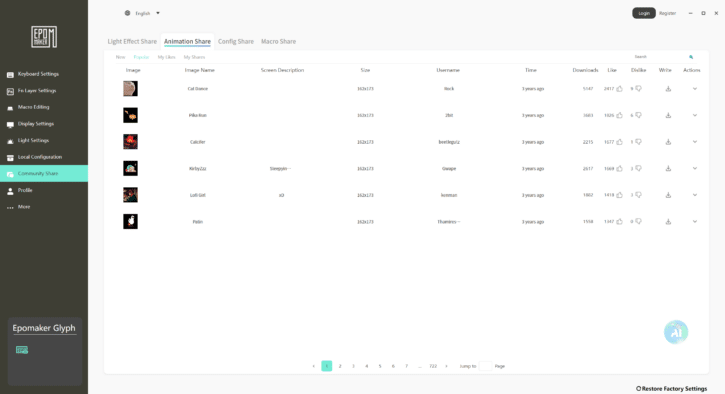Click the Login button
Viewport: 725px width, 394px height.
644,13
